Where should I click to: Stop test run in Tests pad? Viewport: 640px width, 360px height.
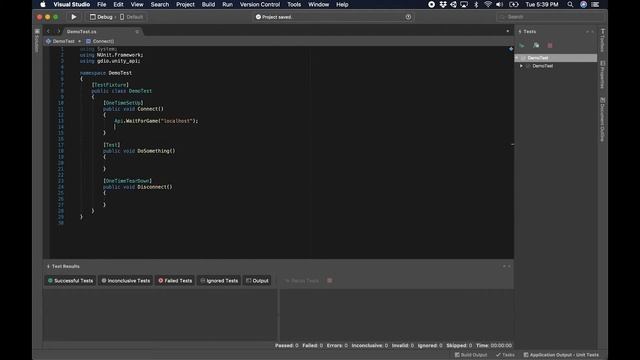point(550,45)
